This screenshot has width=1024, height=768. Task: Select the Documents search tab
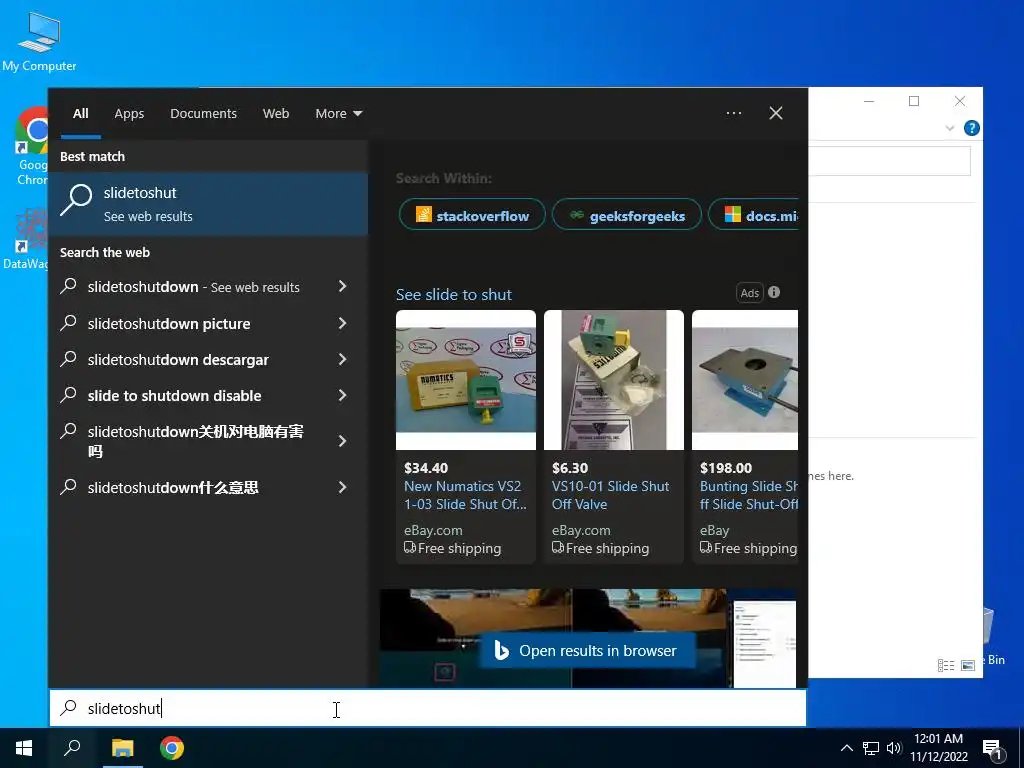(203, 114)
